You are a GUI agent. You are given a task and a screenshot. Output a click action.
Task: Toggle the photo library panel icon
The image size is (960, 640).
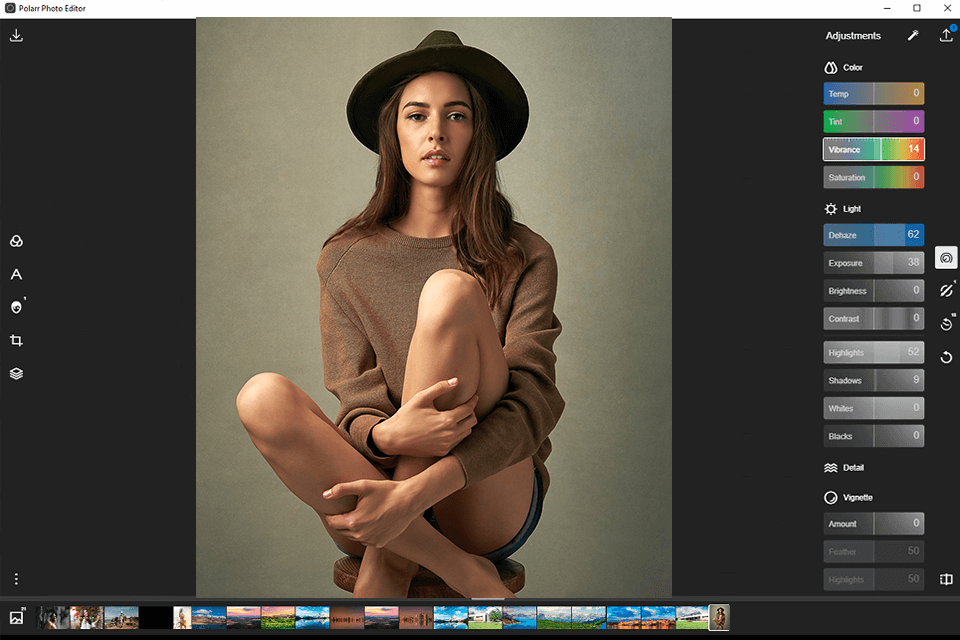point(17,617)
